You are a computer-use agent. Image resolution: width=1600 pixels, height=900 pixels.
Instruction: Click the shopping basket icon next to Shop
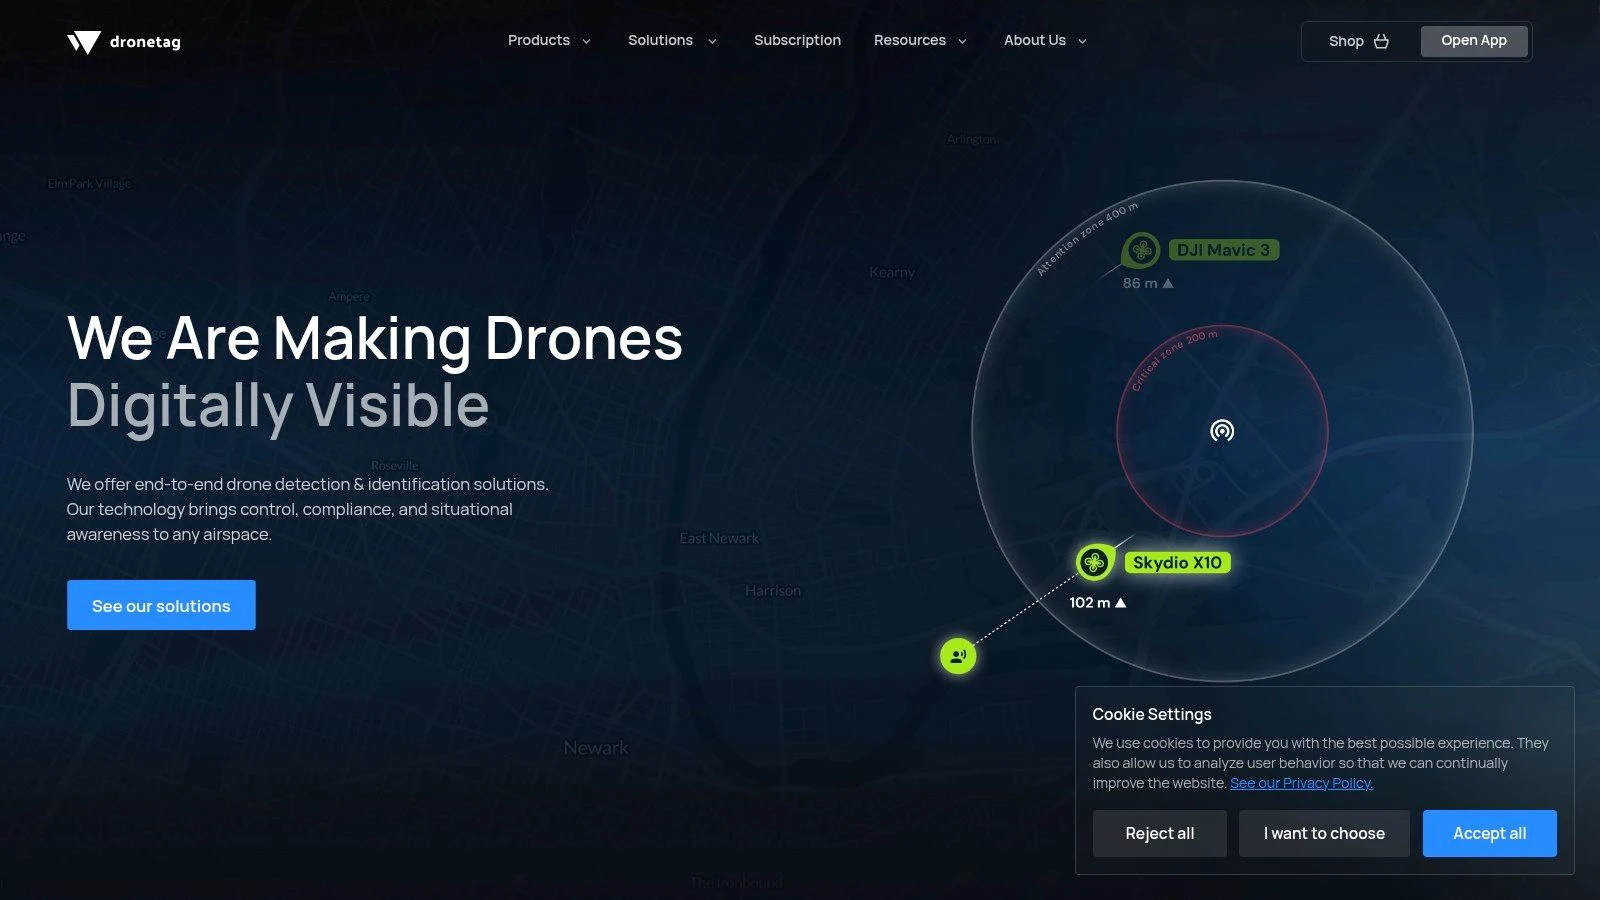tap(1381, 41)
